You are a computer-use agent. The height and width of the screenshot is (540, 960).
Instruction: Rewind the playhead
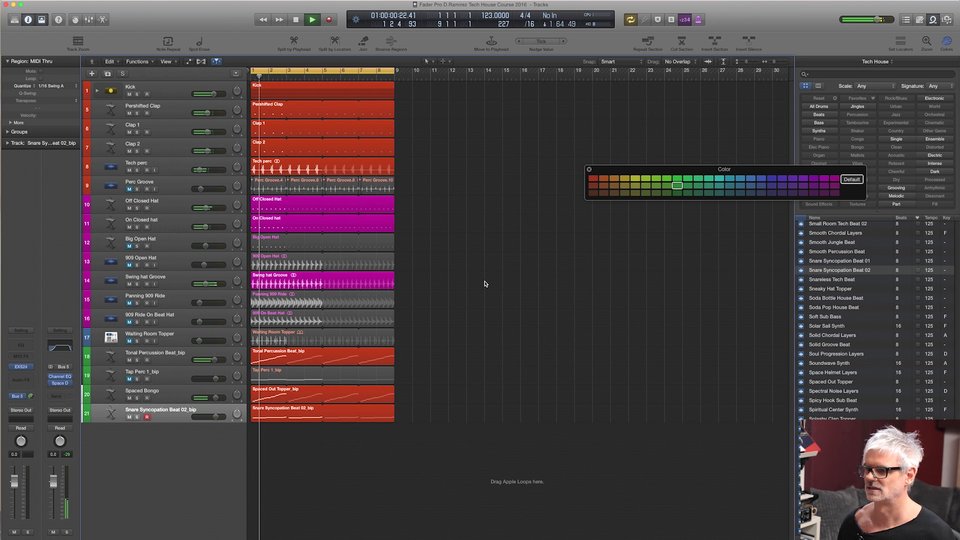click(263, 20)
